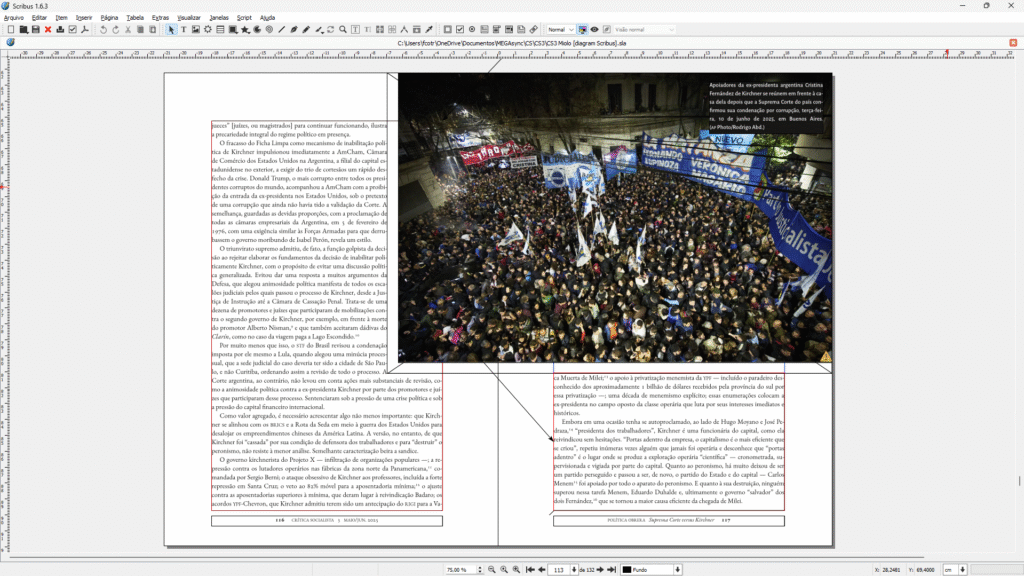The height and width of the screenshot is (576, 1024).
Task: Open the Normal image quality dropdown
Action: pyautogui.click(x=561, y=30)
